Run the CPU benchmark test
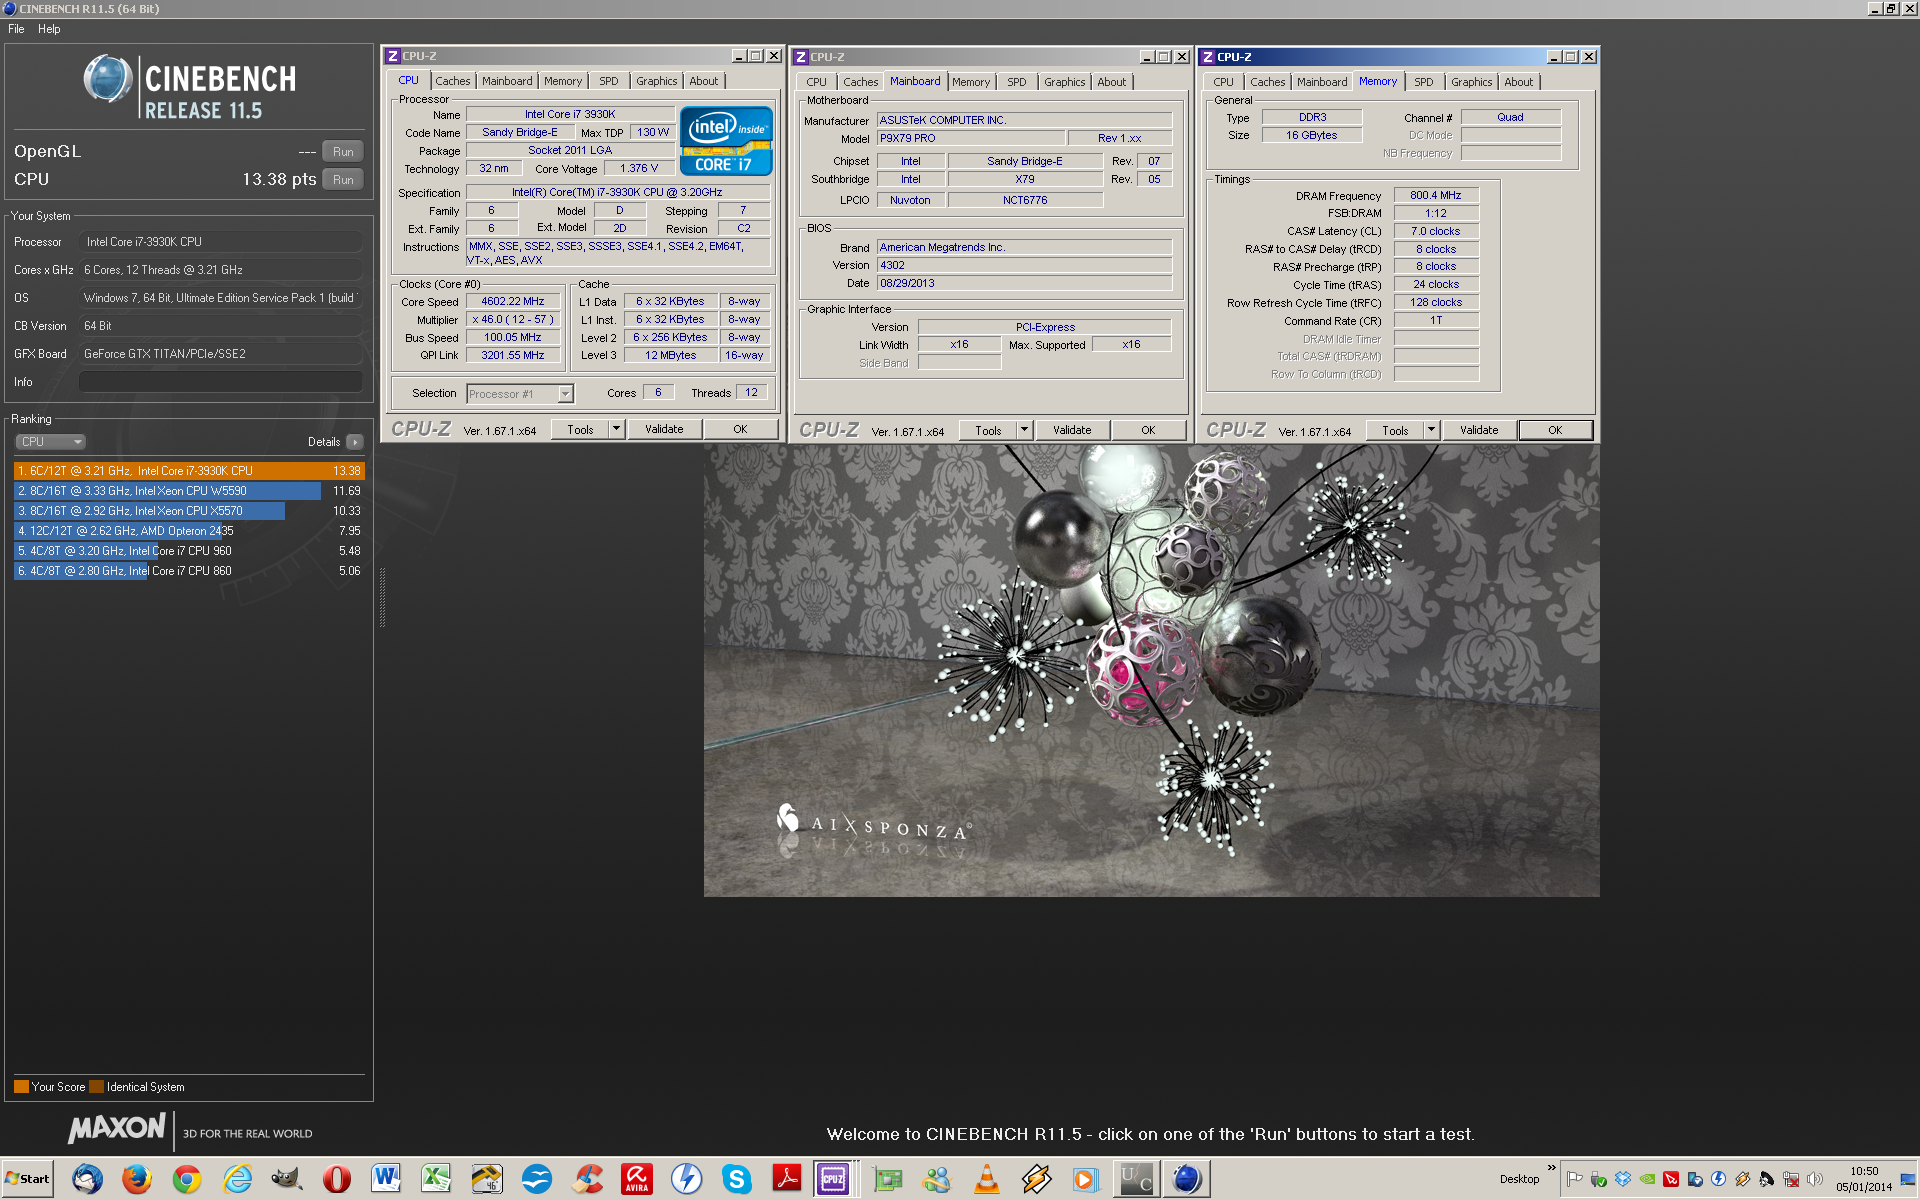 (343, 180)
